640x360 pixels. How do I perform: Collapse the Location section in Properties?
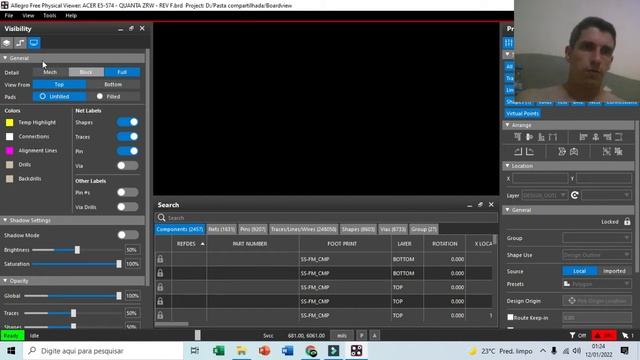(507, 166)
